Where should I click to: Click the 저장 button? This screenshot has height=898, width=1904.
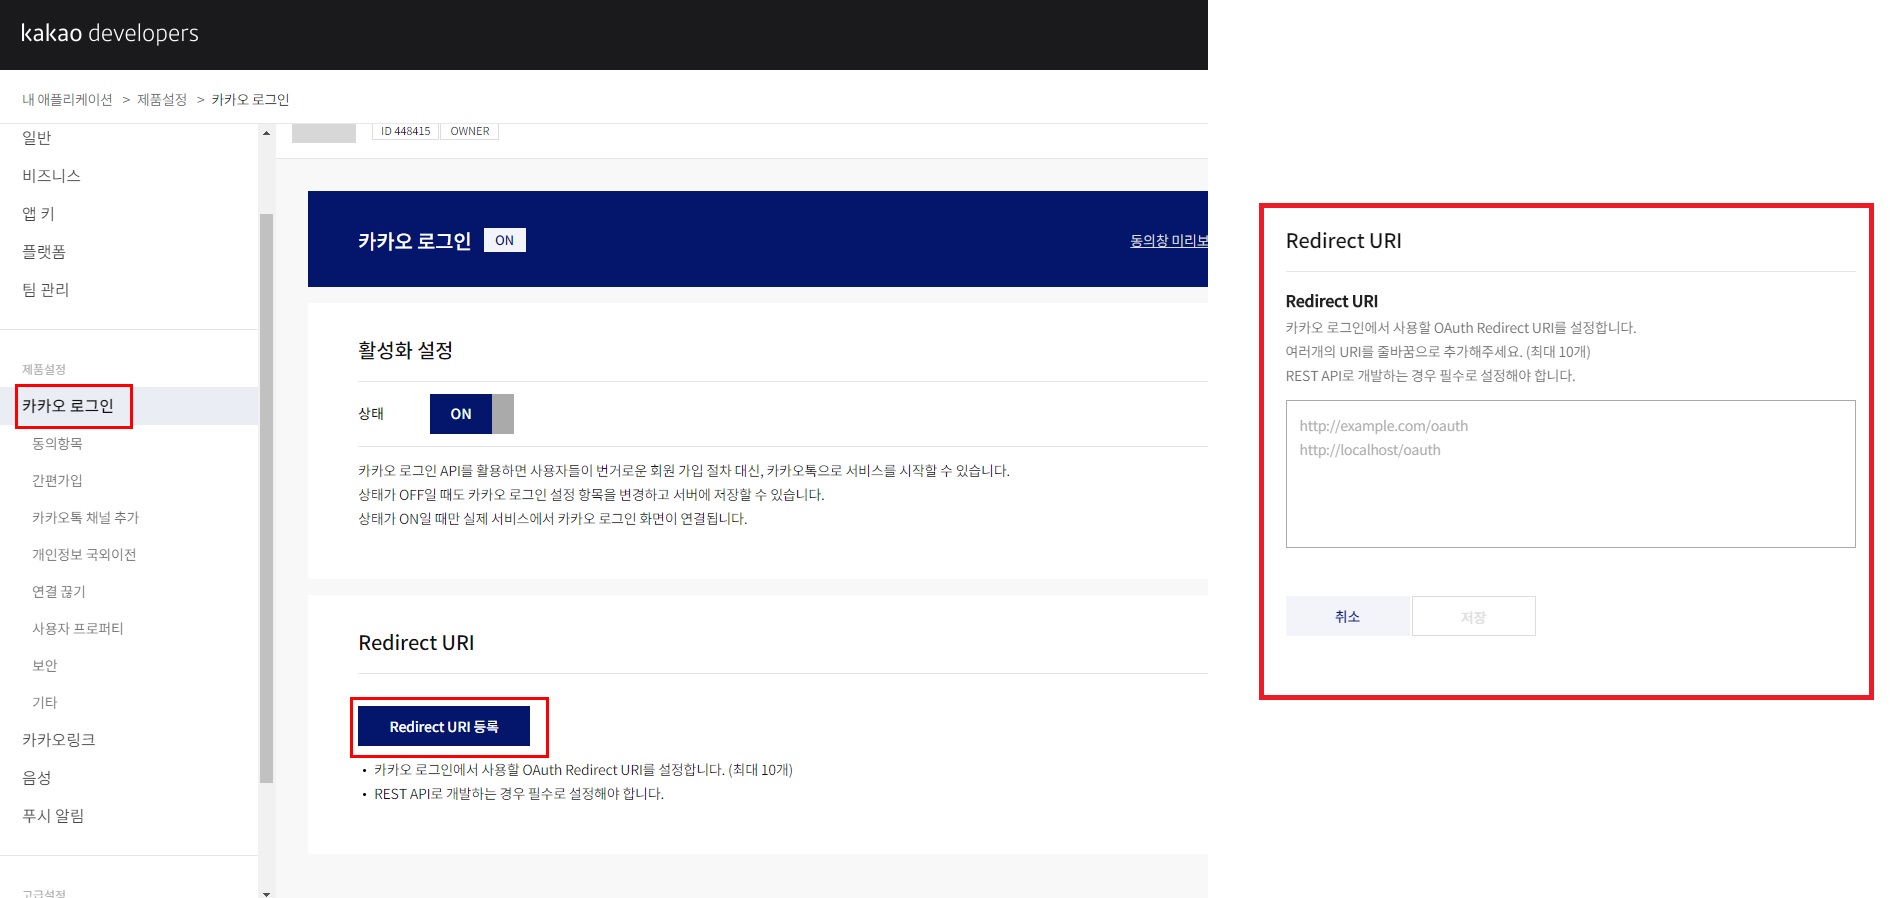coord(1474,616)
